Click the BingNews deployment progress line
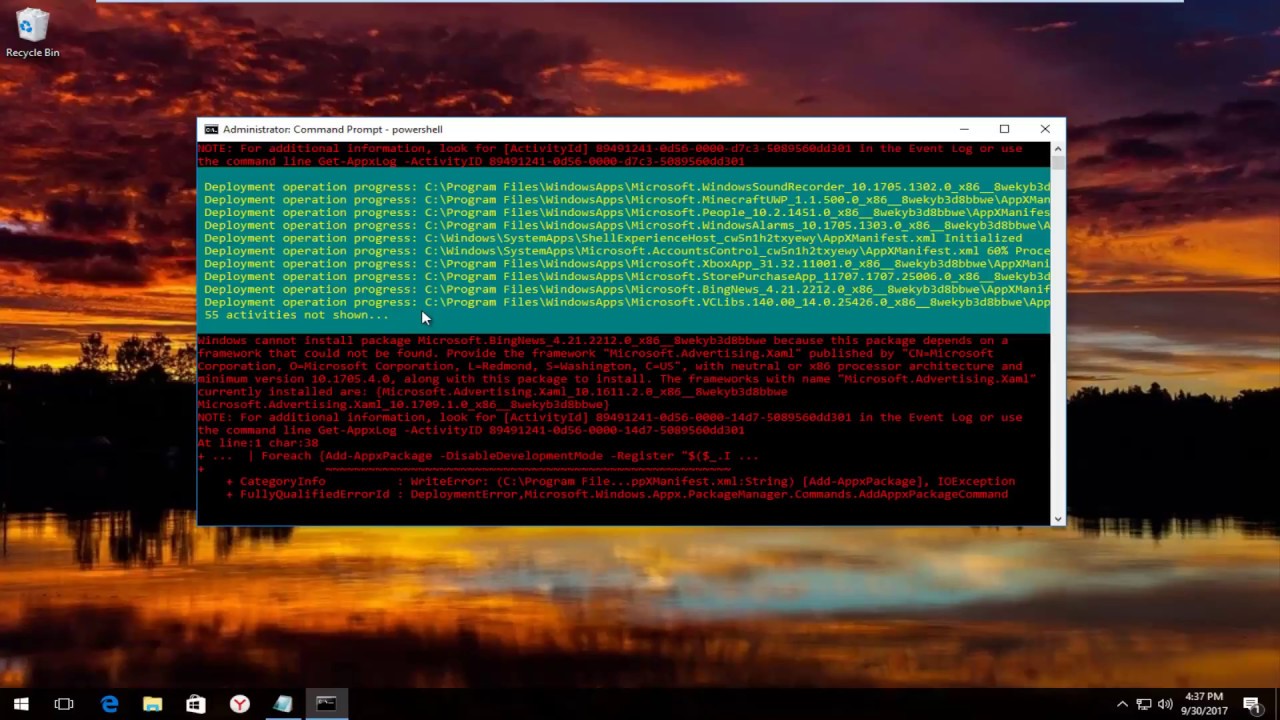 click(x=627, y=290)
